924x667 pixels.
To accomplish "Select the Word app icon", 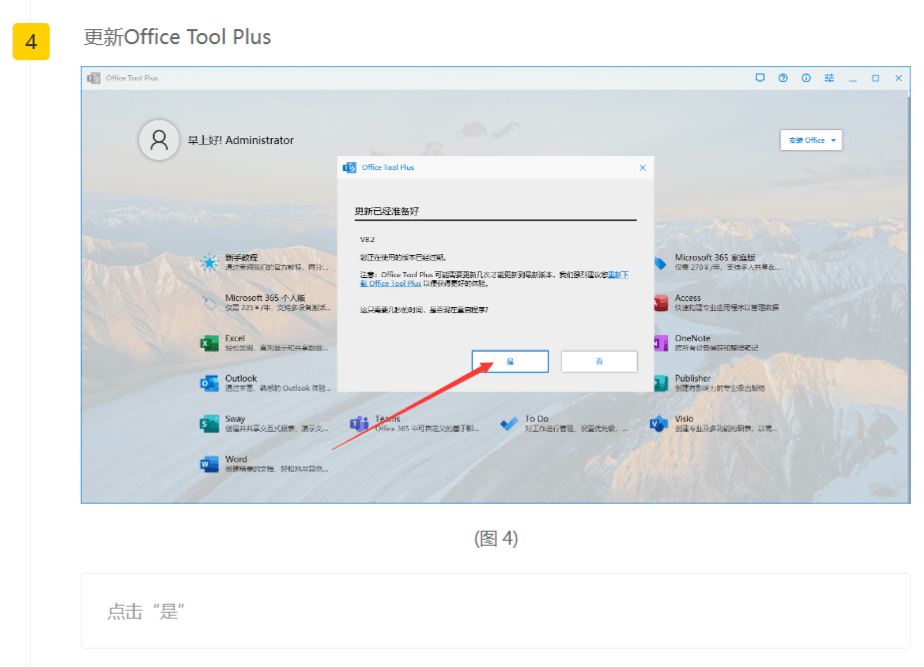I will click(x=209, y=464).
